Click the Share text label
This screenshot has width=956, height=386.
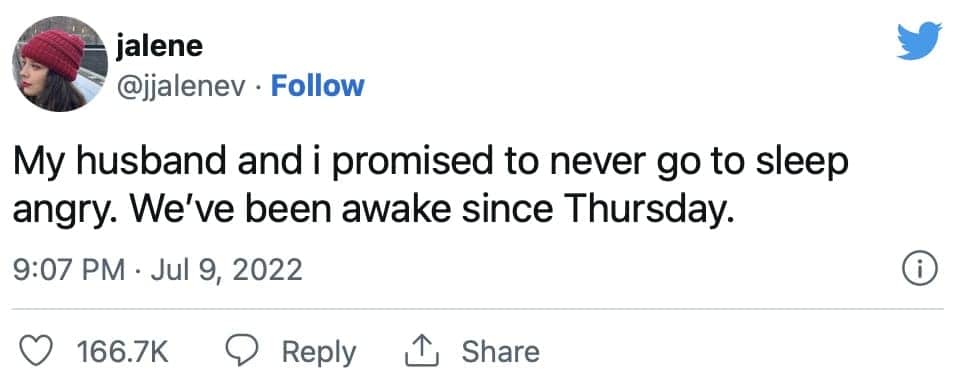[x=501, y=352]
